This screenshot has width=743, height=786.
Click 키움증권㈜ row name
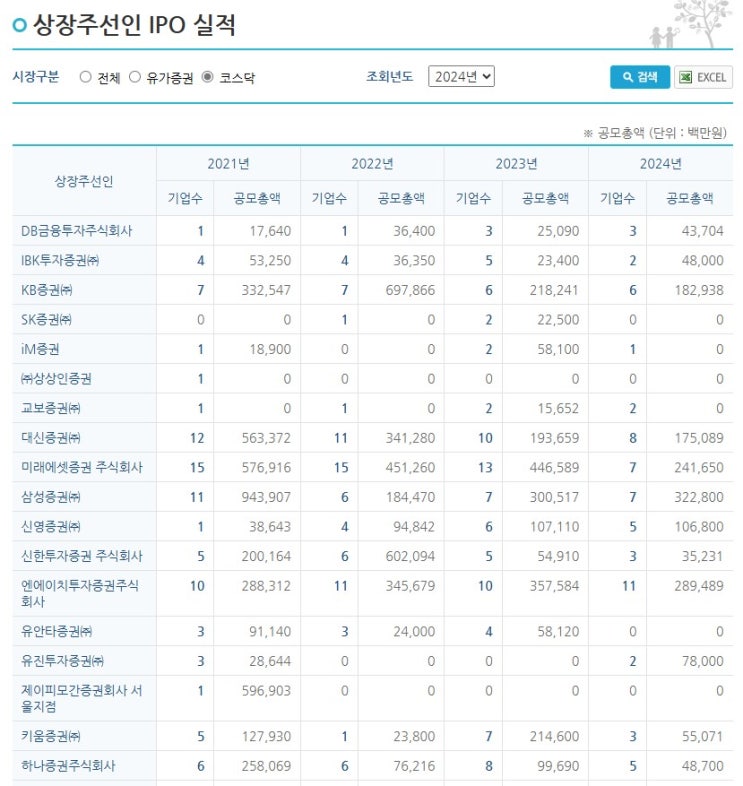pos(51,736)
